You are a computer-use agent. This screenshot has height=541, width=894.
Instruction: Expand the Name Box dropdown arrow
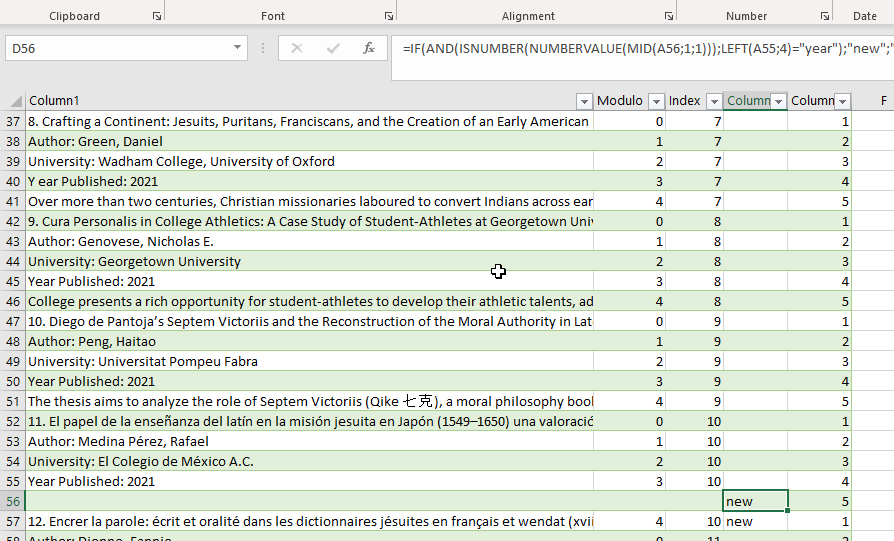(x=238, y=48)
